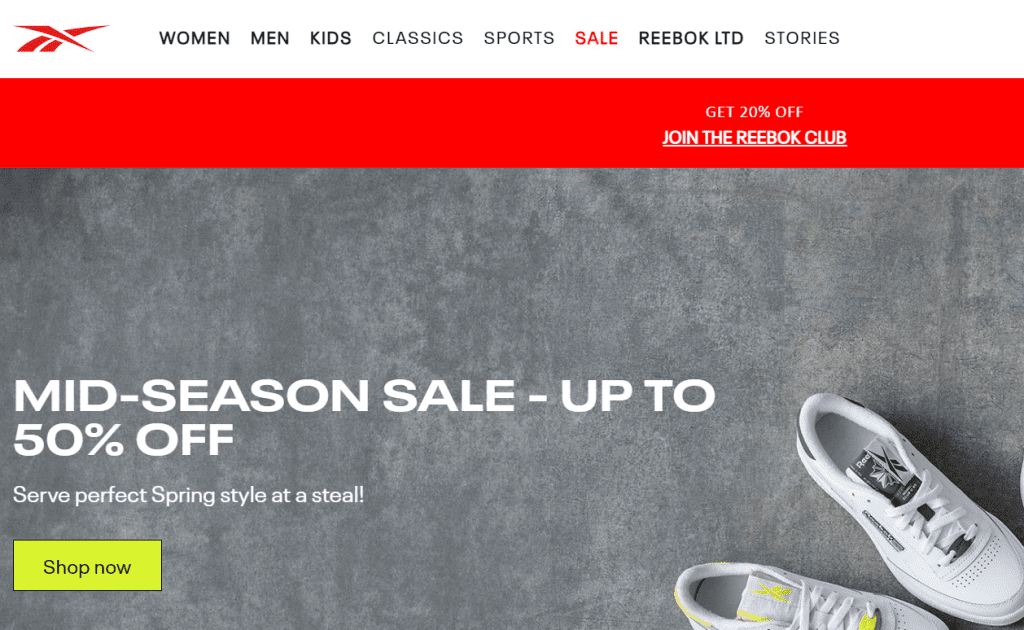Visit the STORIES section
The height and width of the screenshot is (630, 1024).
tap(802, 39)
